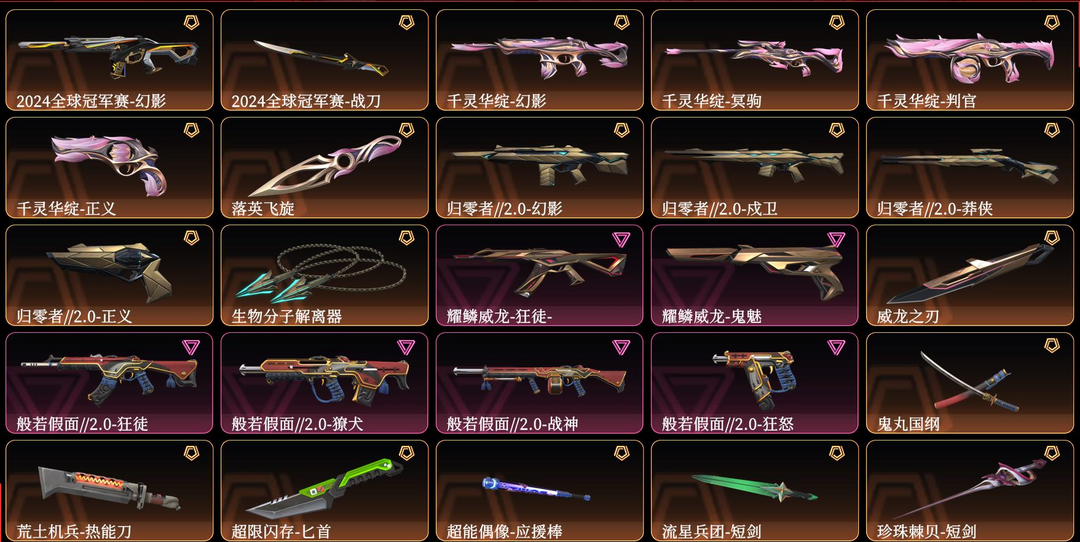The image size is (1080, 542).
Task: Select the 般若假面//2.0-獠犬 skin card
Action: pyautogui.click(x=324, y=383)
